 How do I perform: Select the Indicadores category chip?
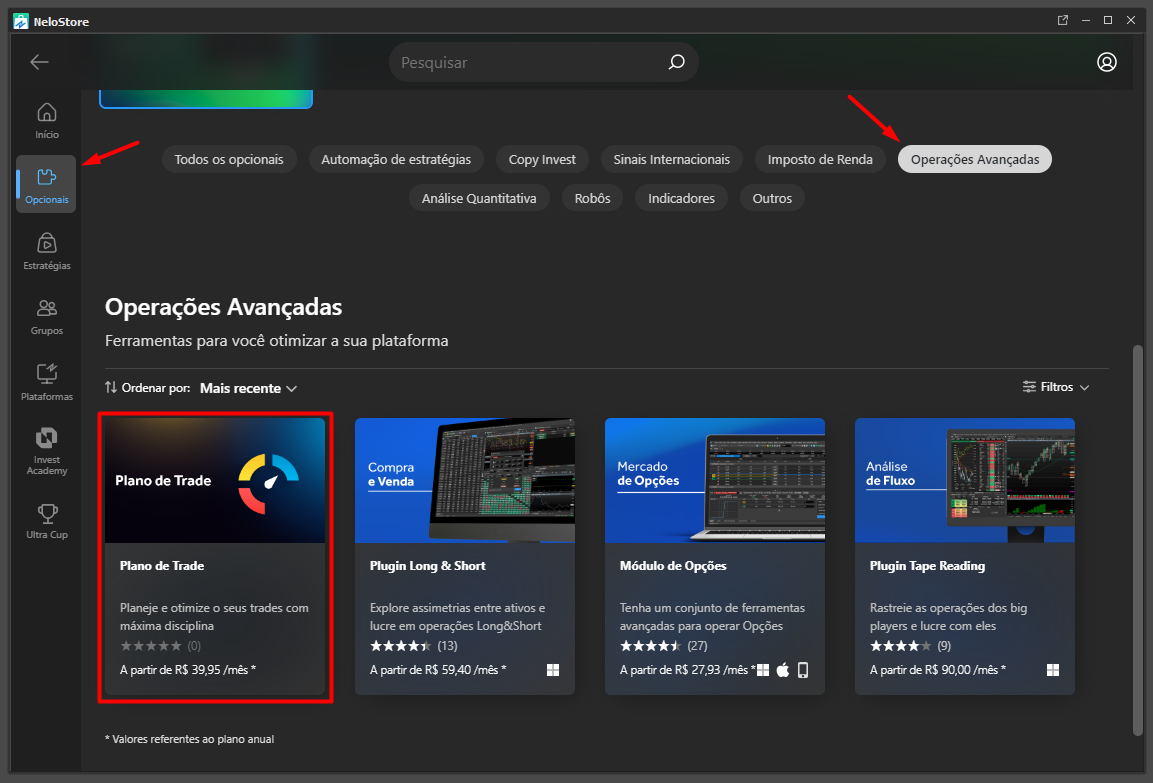pyautogui.click(x=681, y=199)
